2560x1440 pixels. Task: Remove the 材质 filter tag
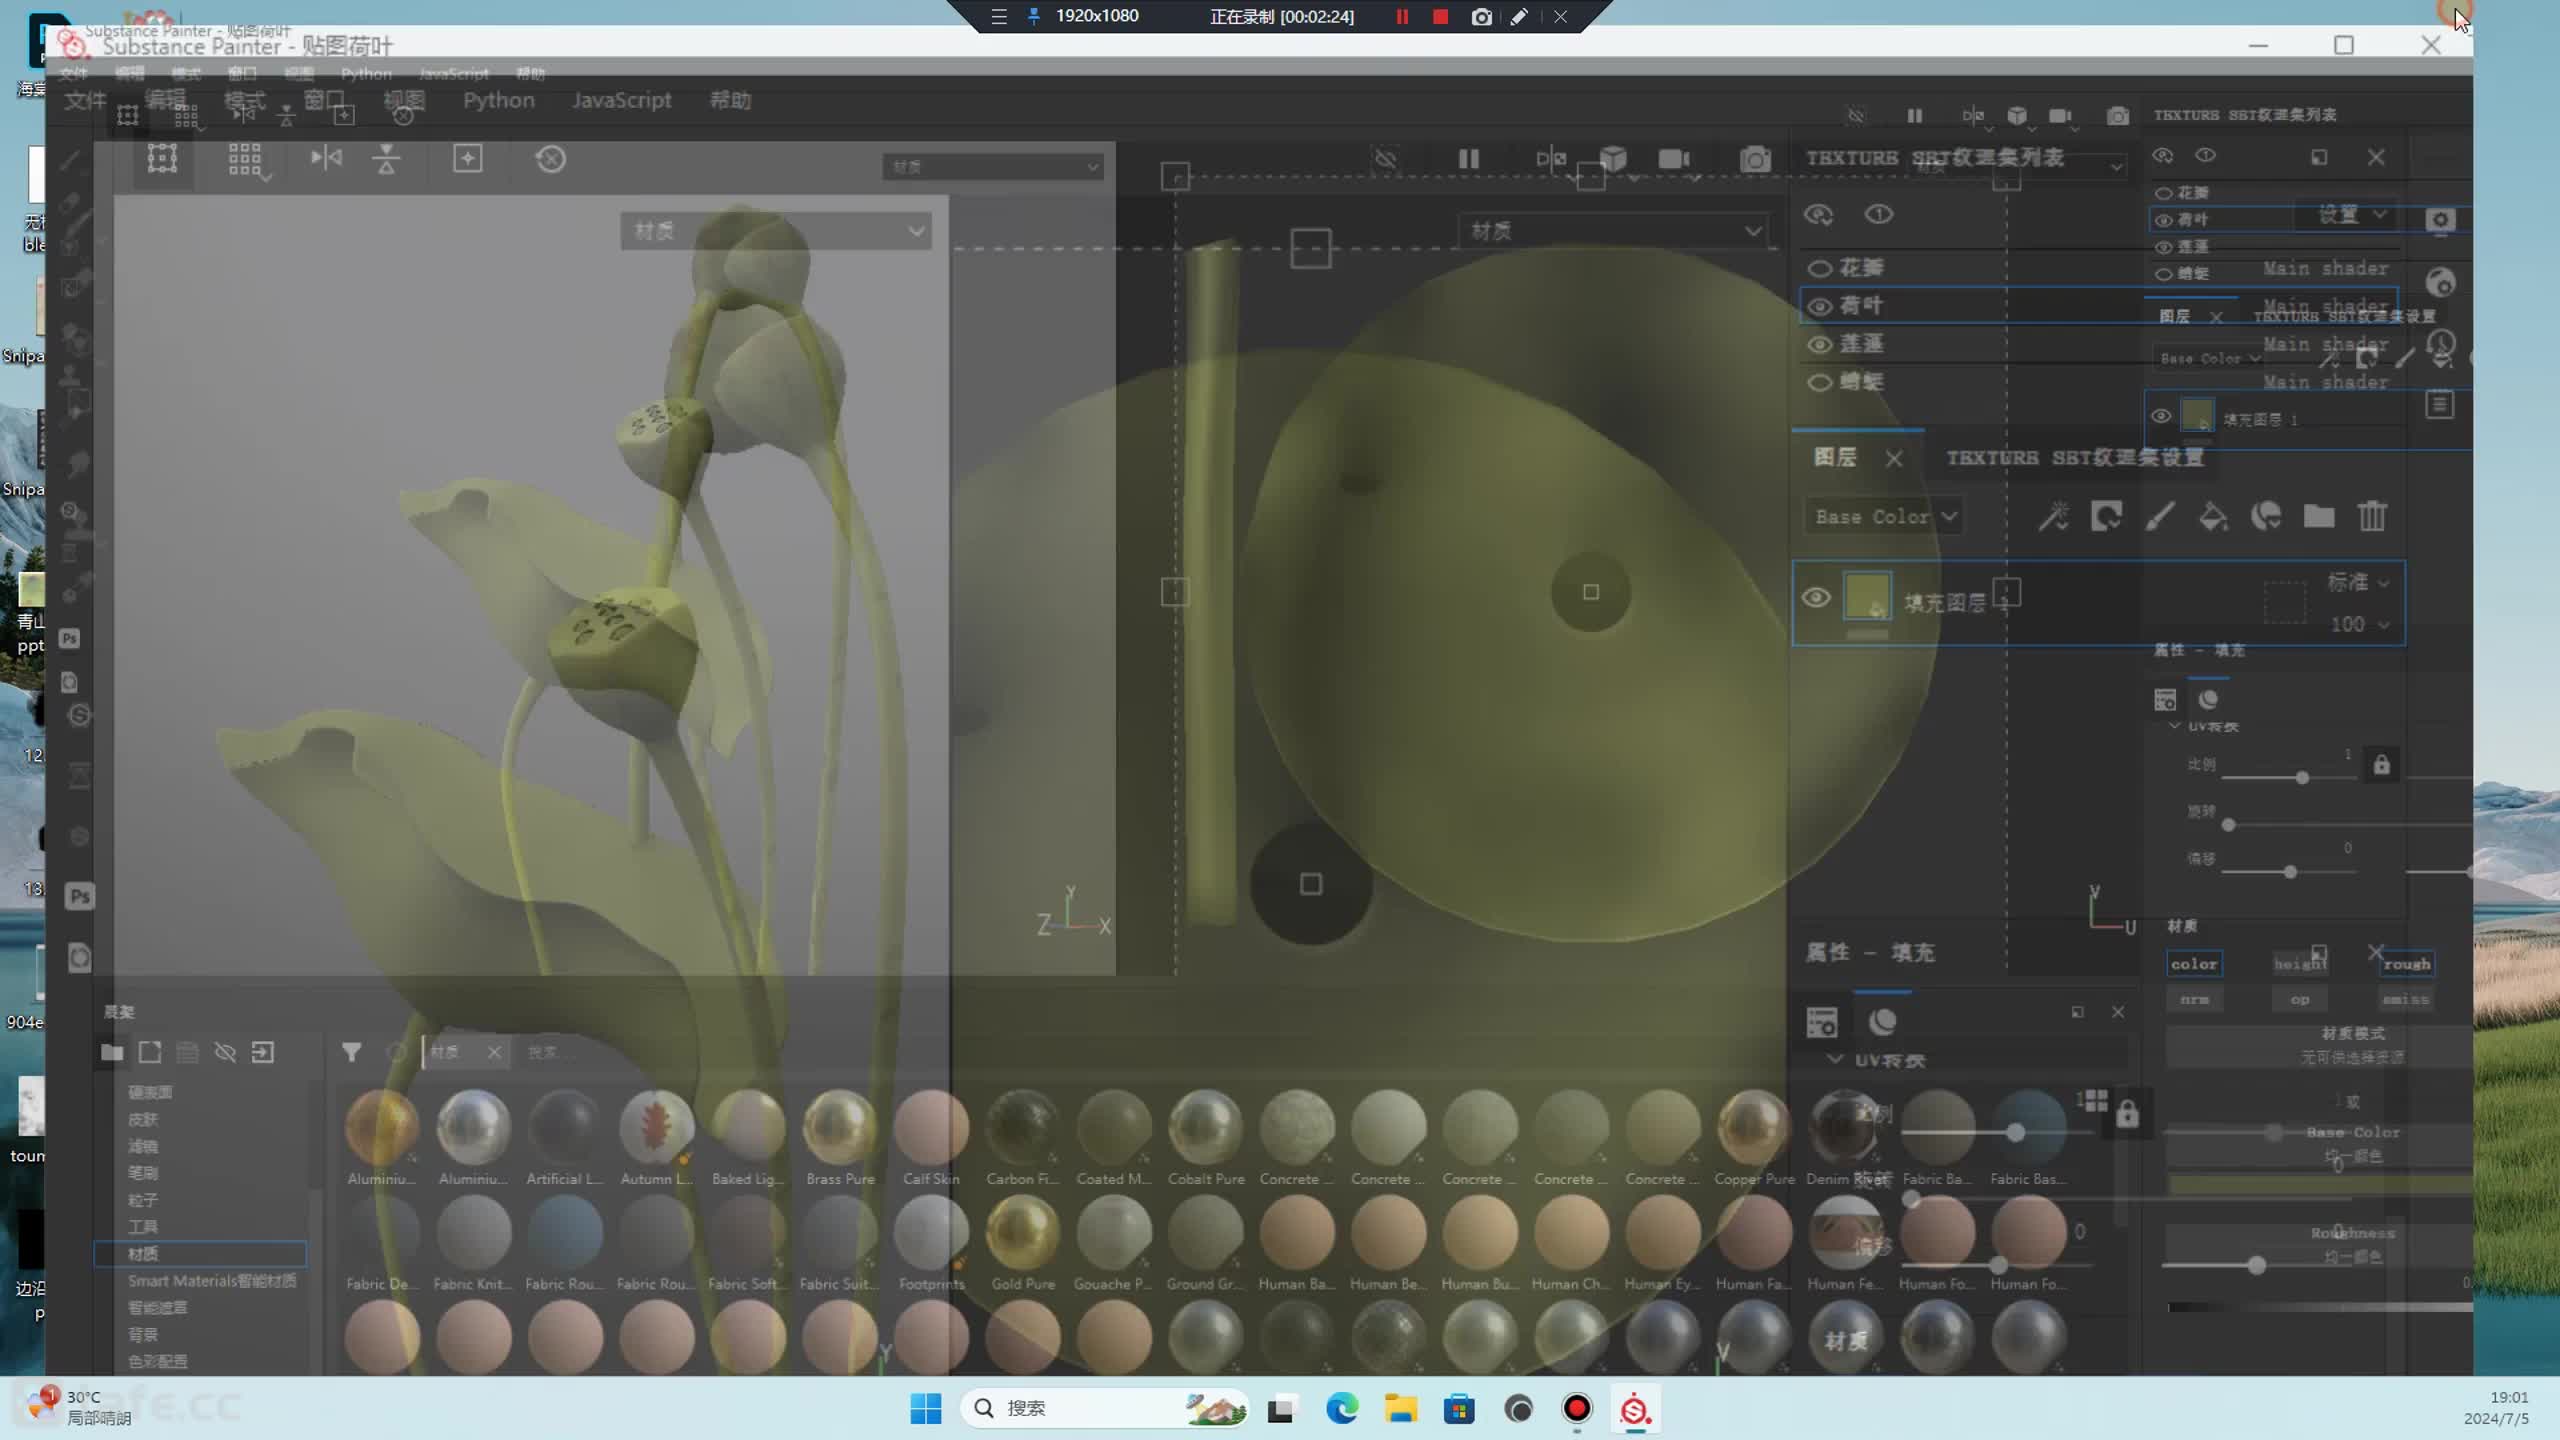[494, 1052]
